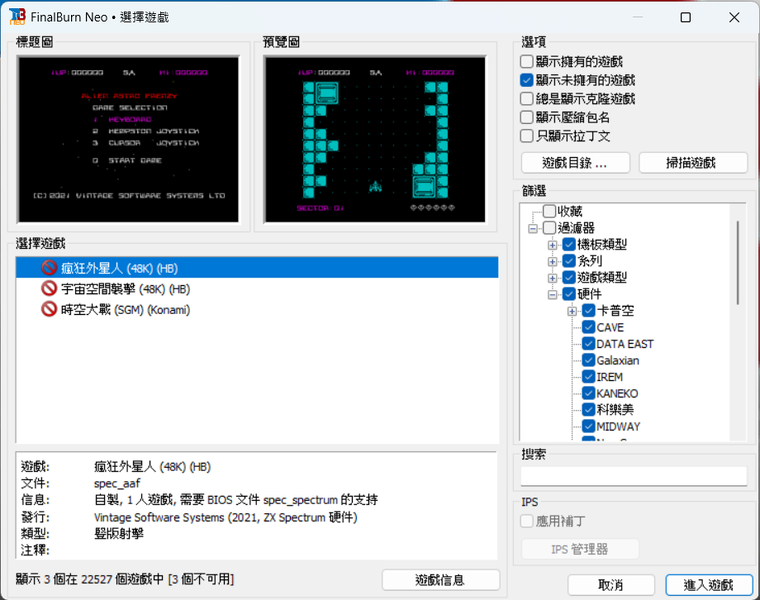The width and height of the screenshot is (760, 600).
Task: Enable 顯示壓縮包名 checkbox
Action: point(526,117)
